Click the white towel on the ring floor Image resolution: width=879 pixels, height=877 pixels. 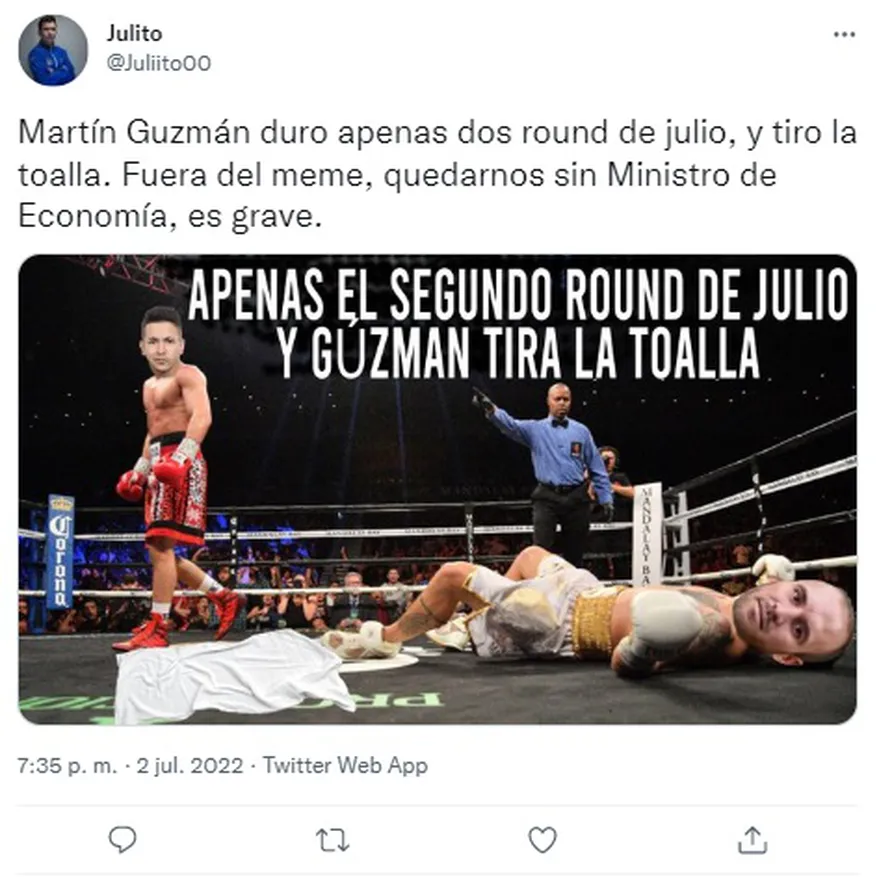(233, 676)
